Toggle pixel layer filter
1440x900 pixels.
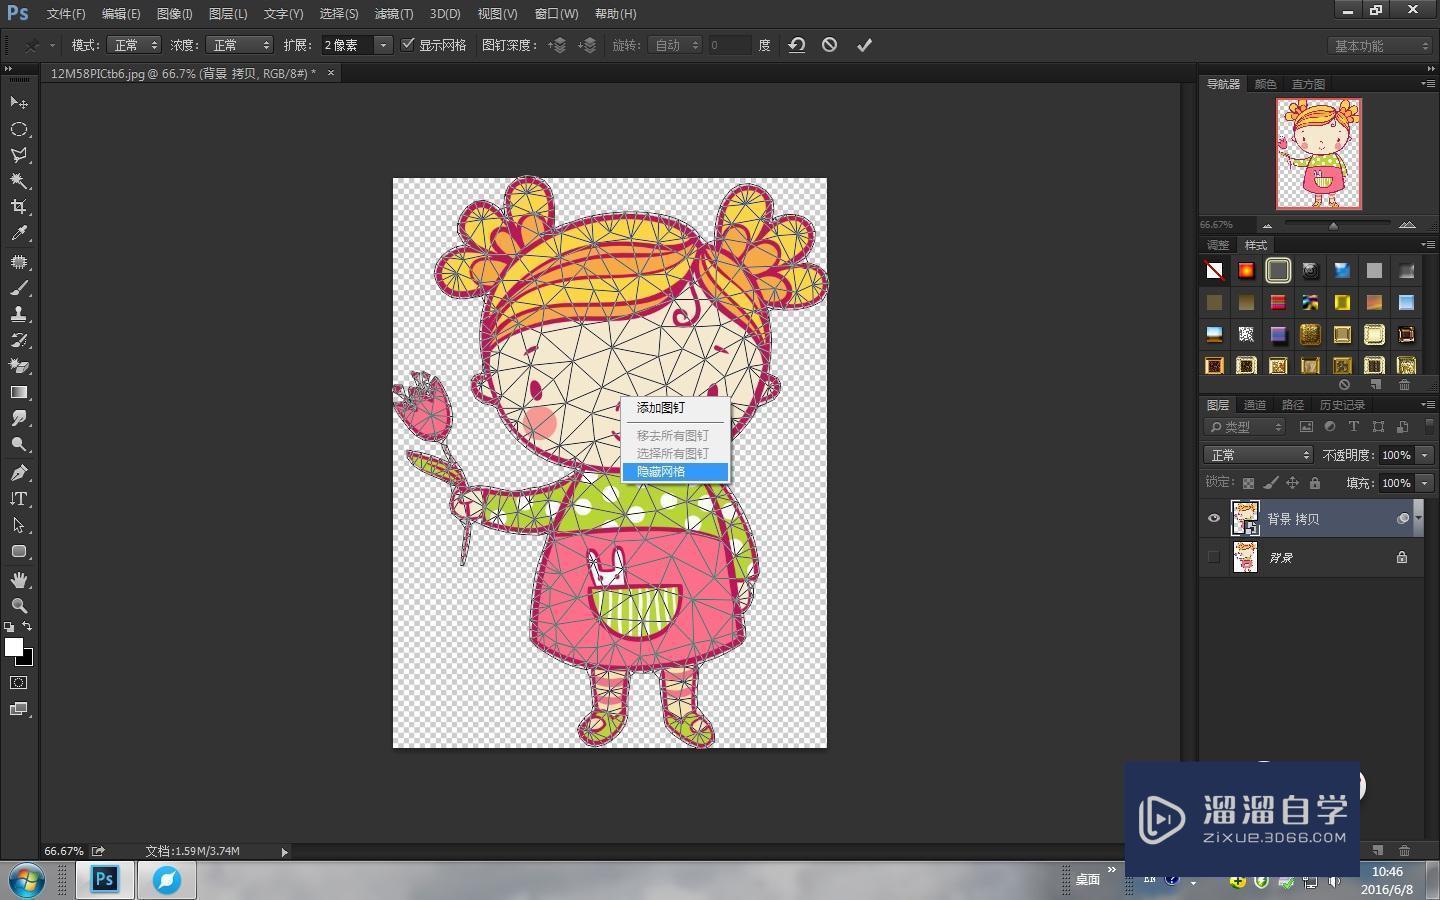1306,427
